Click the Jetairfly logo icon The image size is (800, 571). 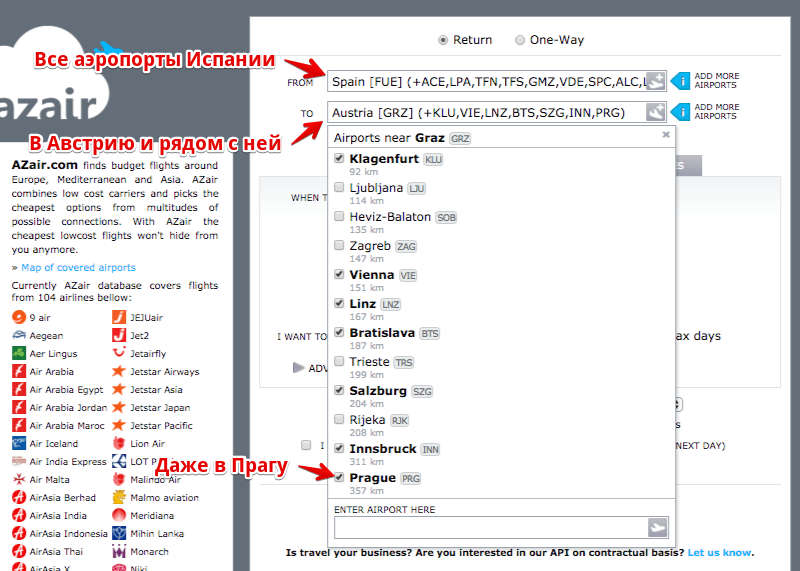click(119, 353)
